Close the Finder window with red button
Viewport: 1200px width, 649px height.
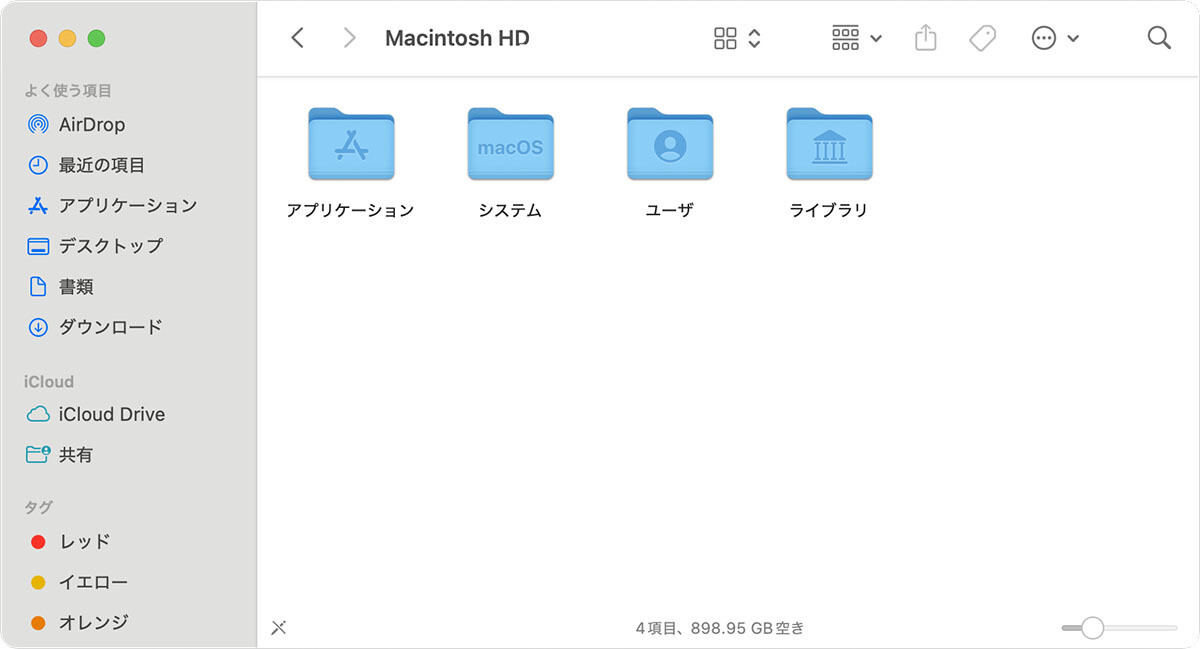click(38, 39)
